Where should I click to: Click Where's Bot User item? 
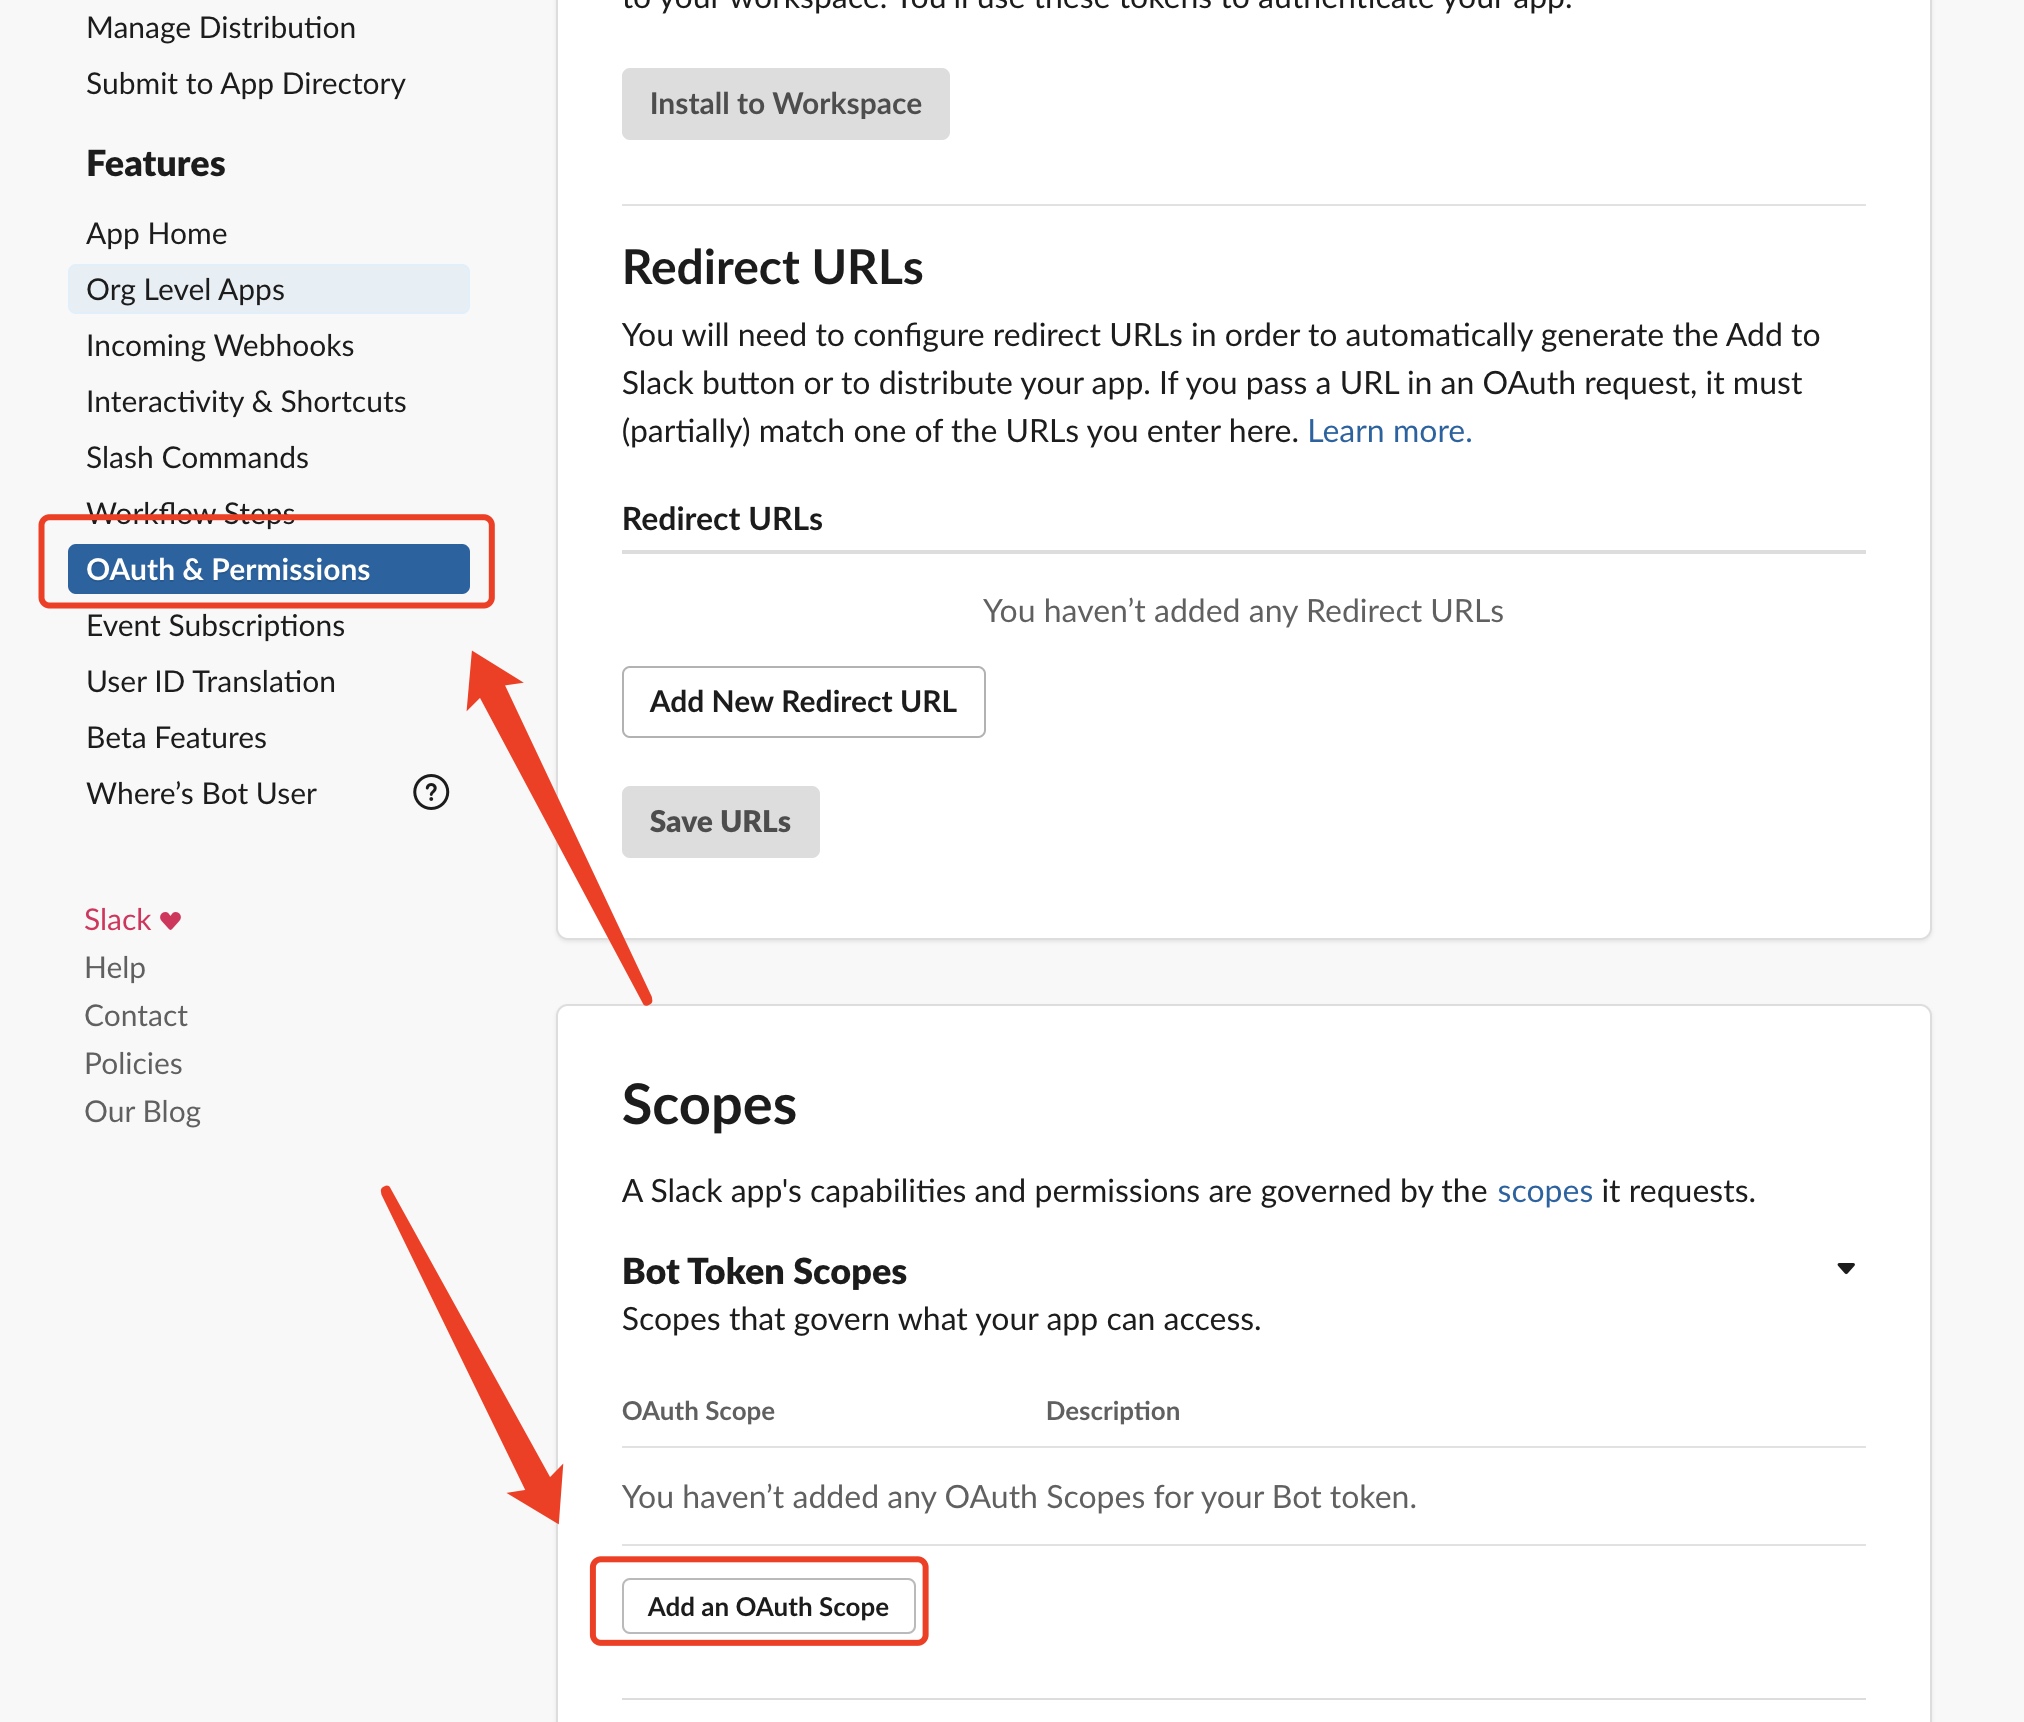[201, 793]
